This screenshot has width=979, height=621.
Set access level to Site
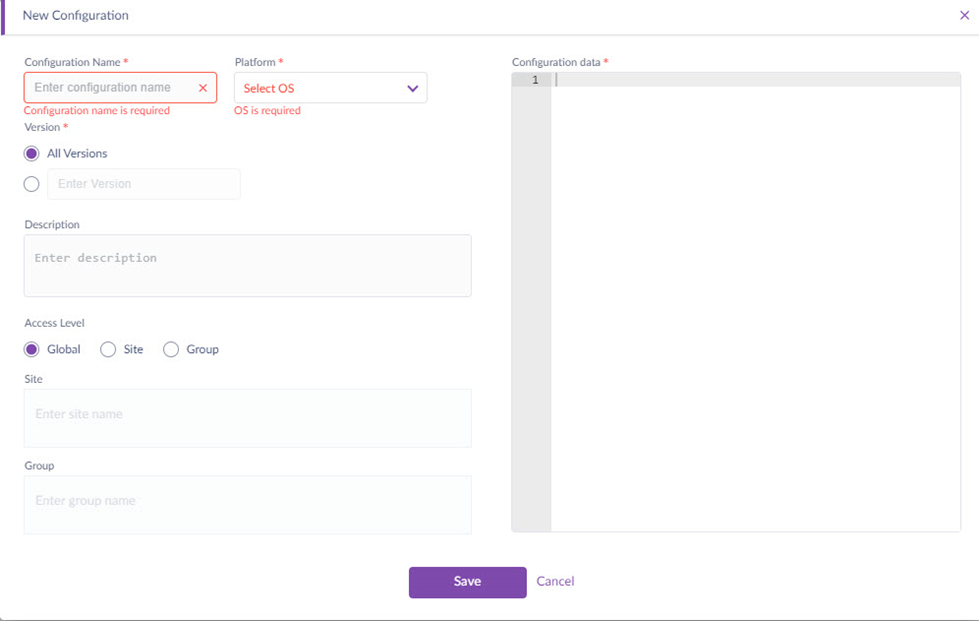point(108,350)
